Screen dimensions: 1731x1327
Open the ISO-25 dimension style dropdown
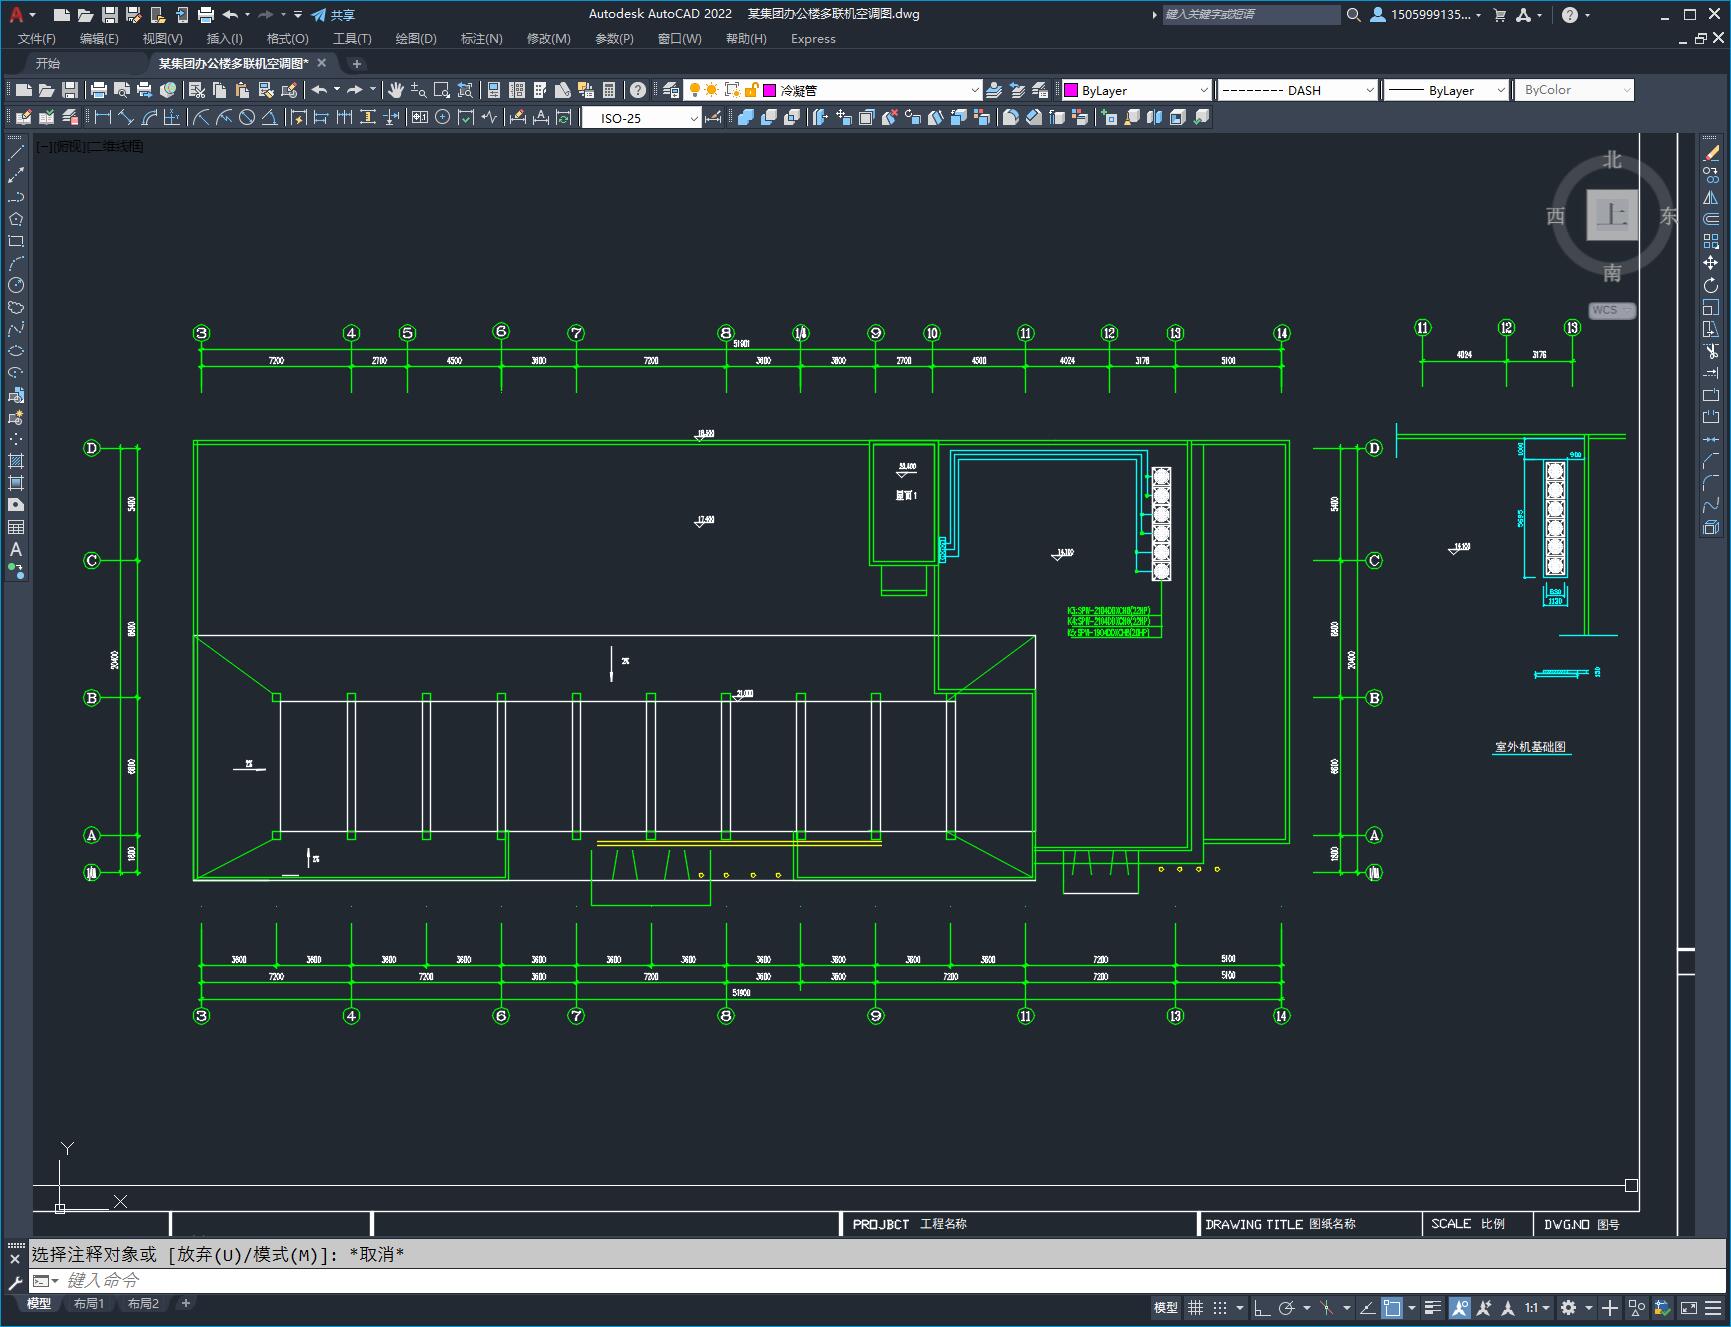(x=642, y=118)
